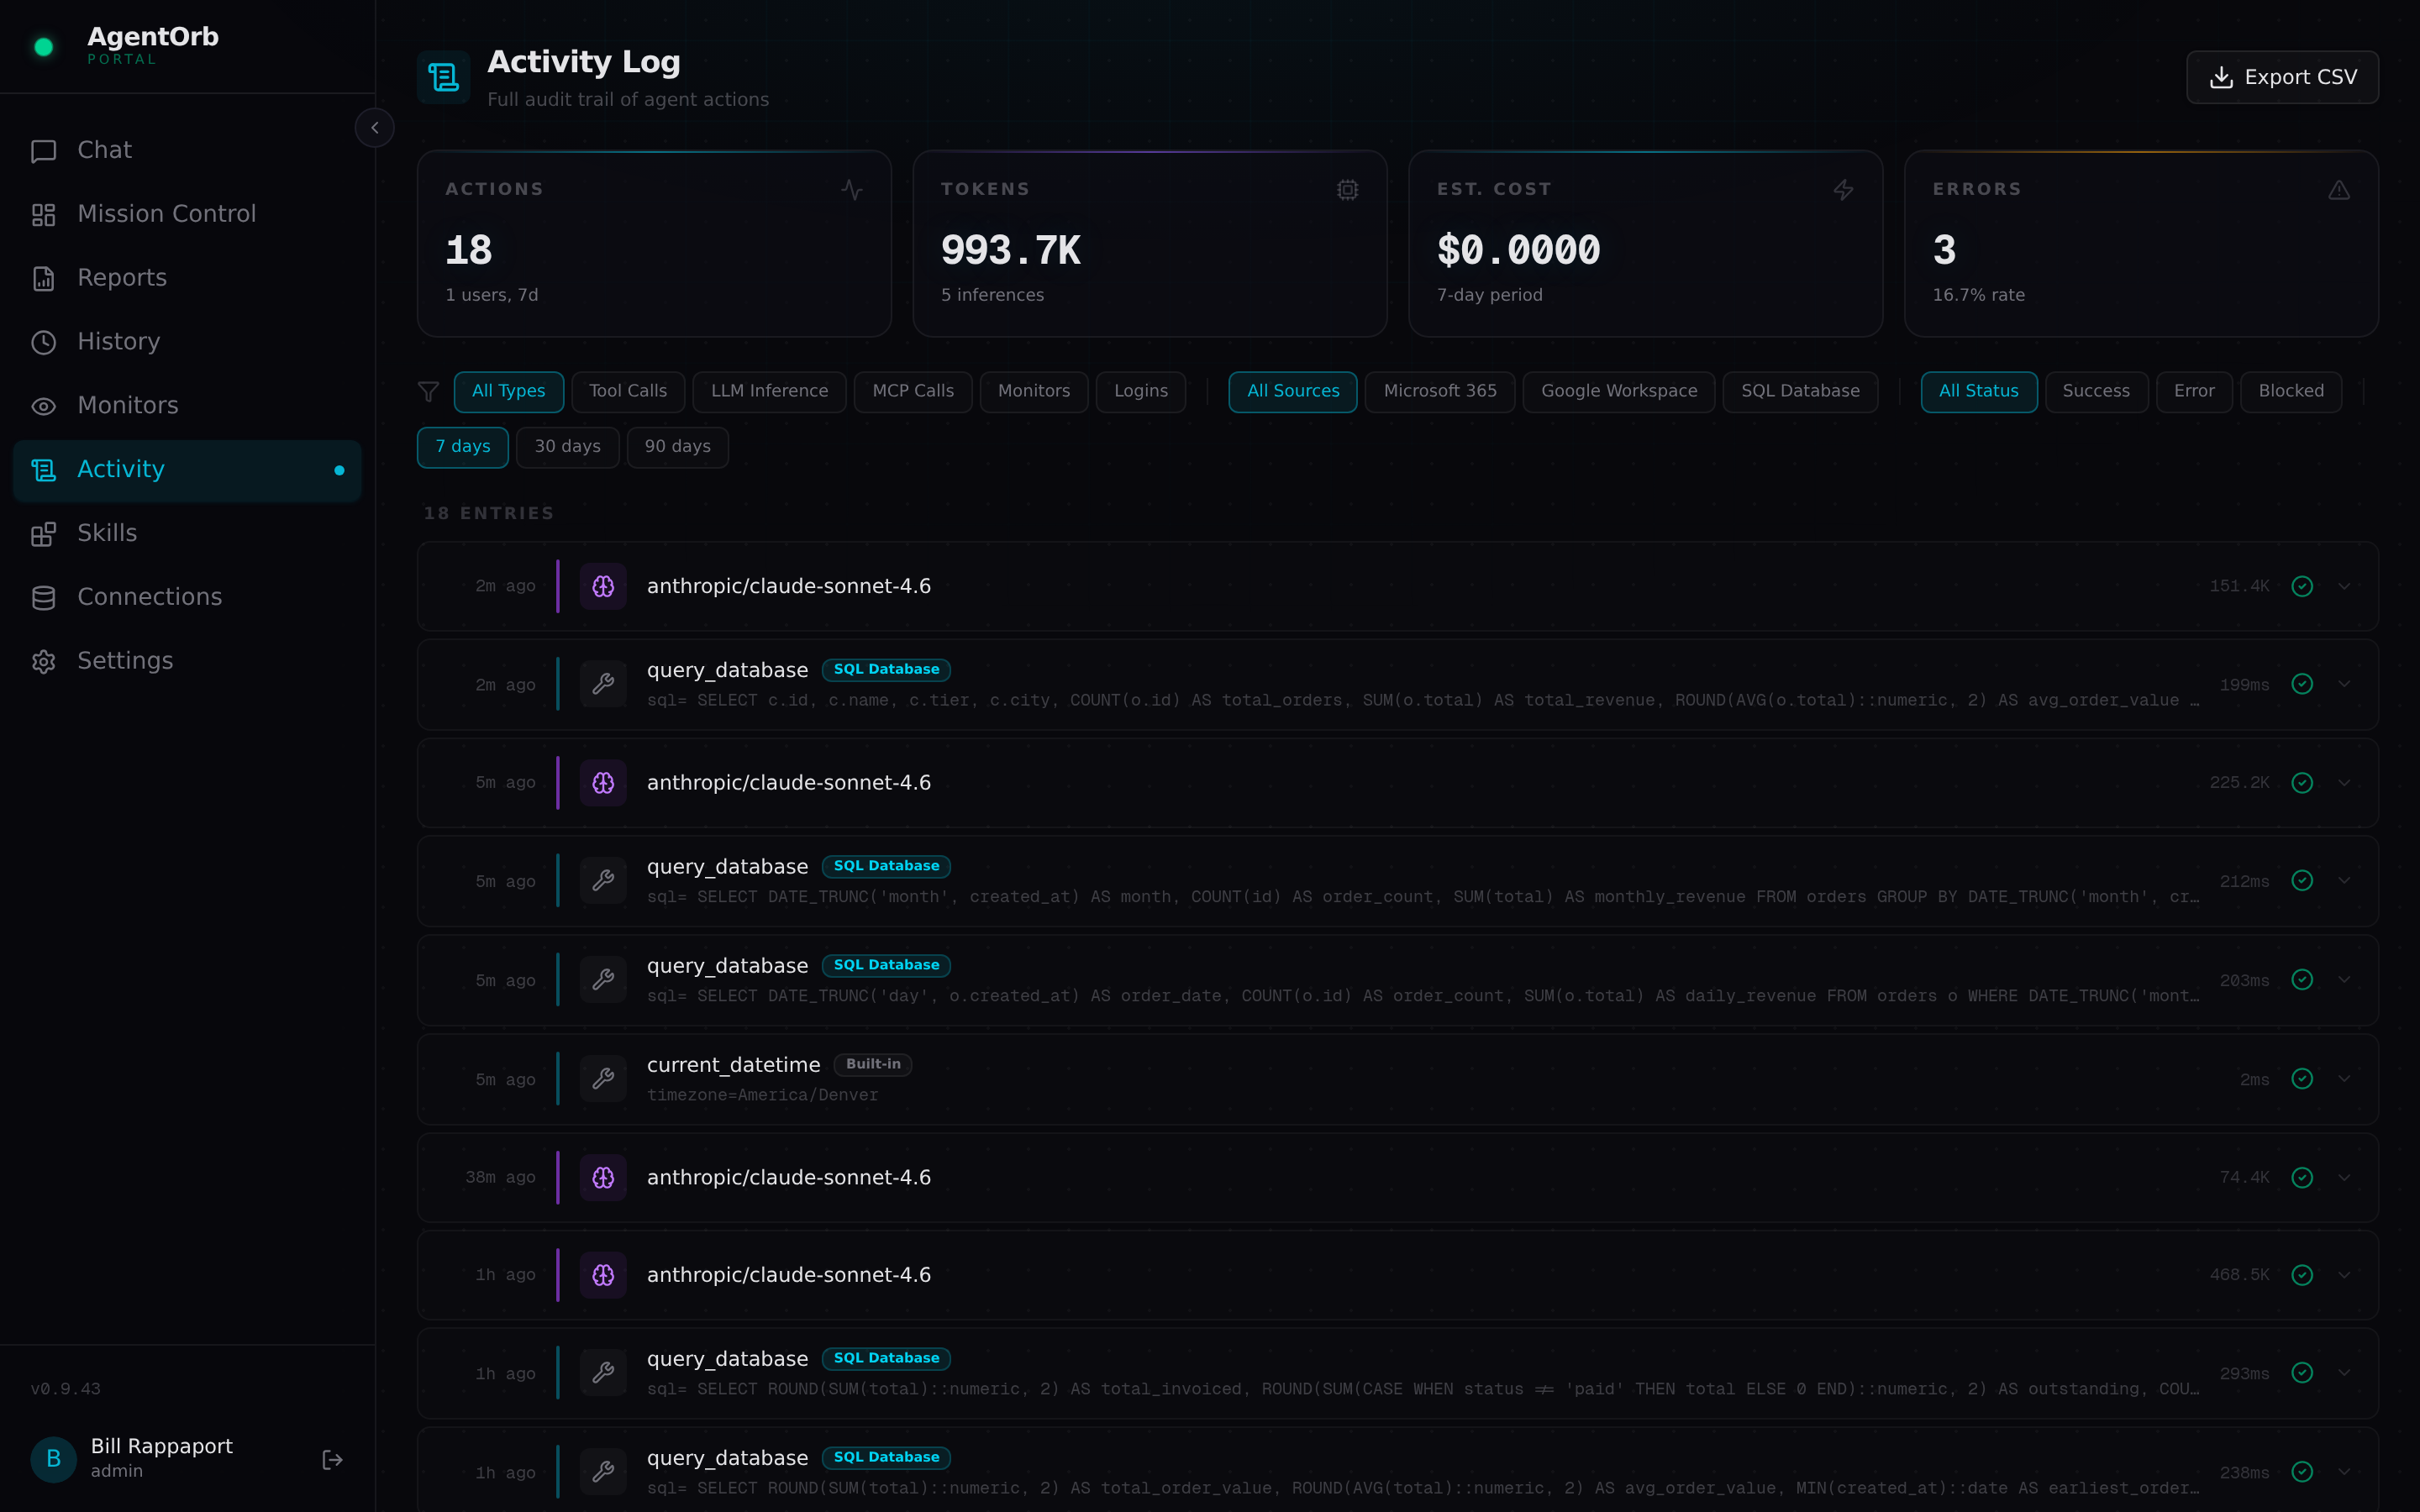This screenshot has height=1512, width=2420.
Task: Click the wrench icon on the 199ms query
Action: 603,684
